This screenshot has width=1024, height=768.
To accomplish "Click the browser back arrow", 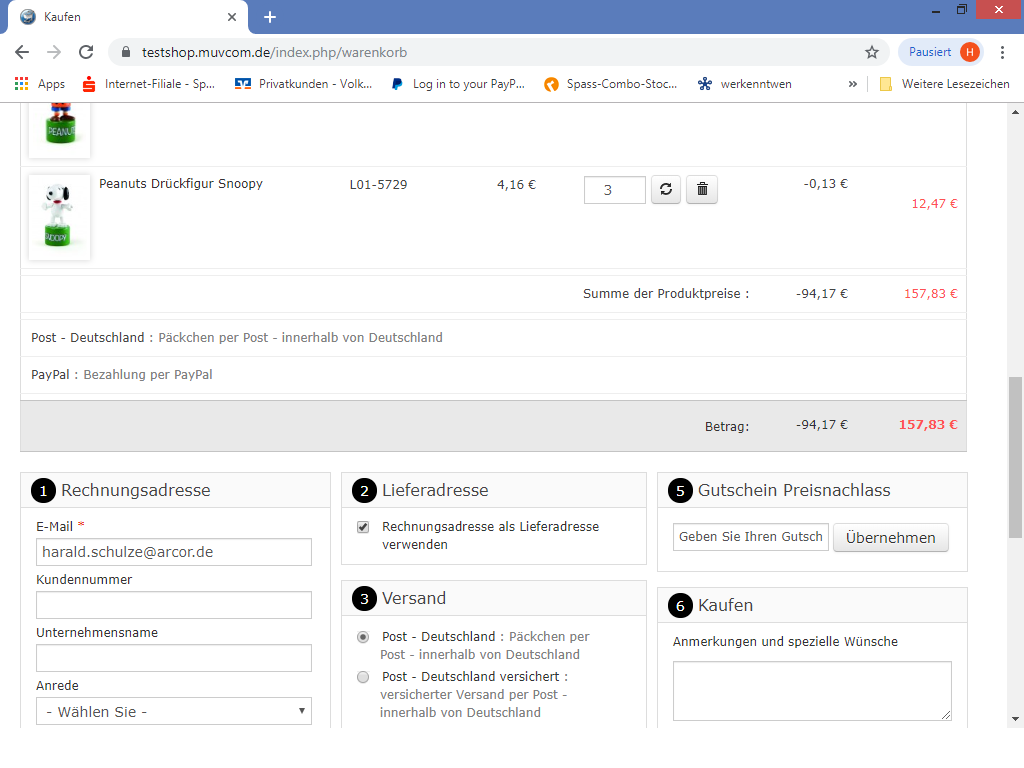I will pos(22,52).
